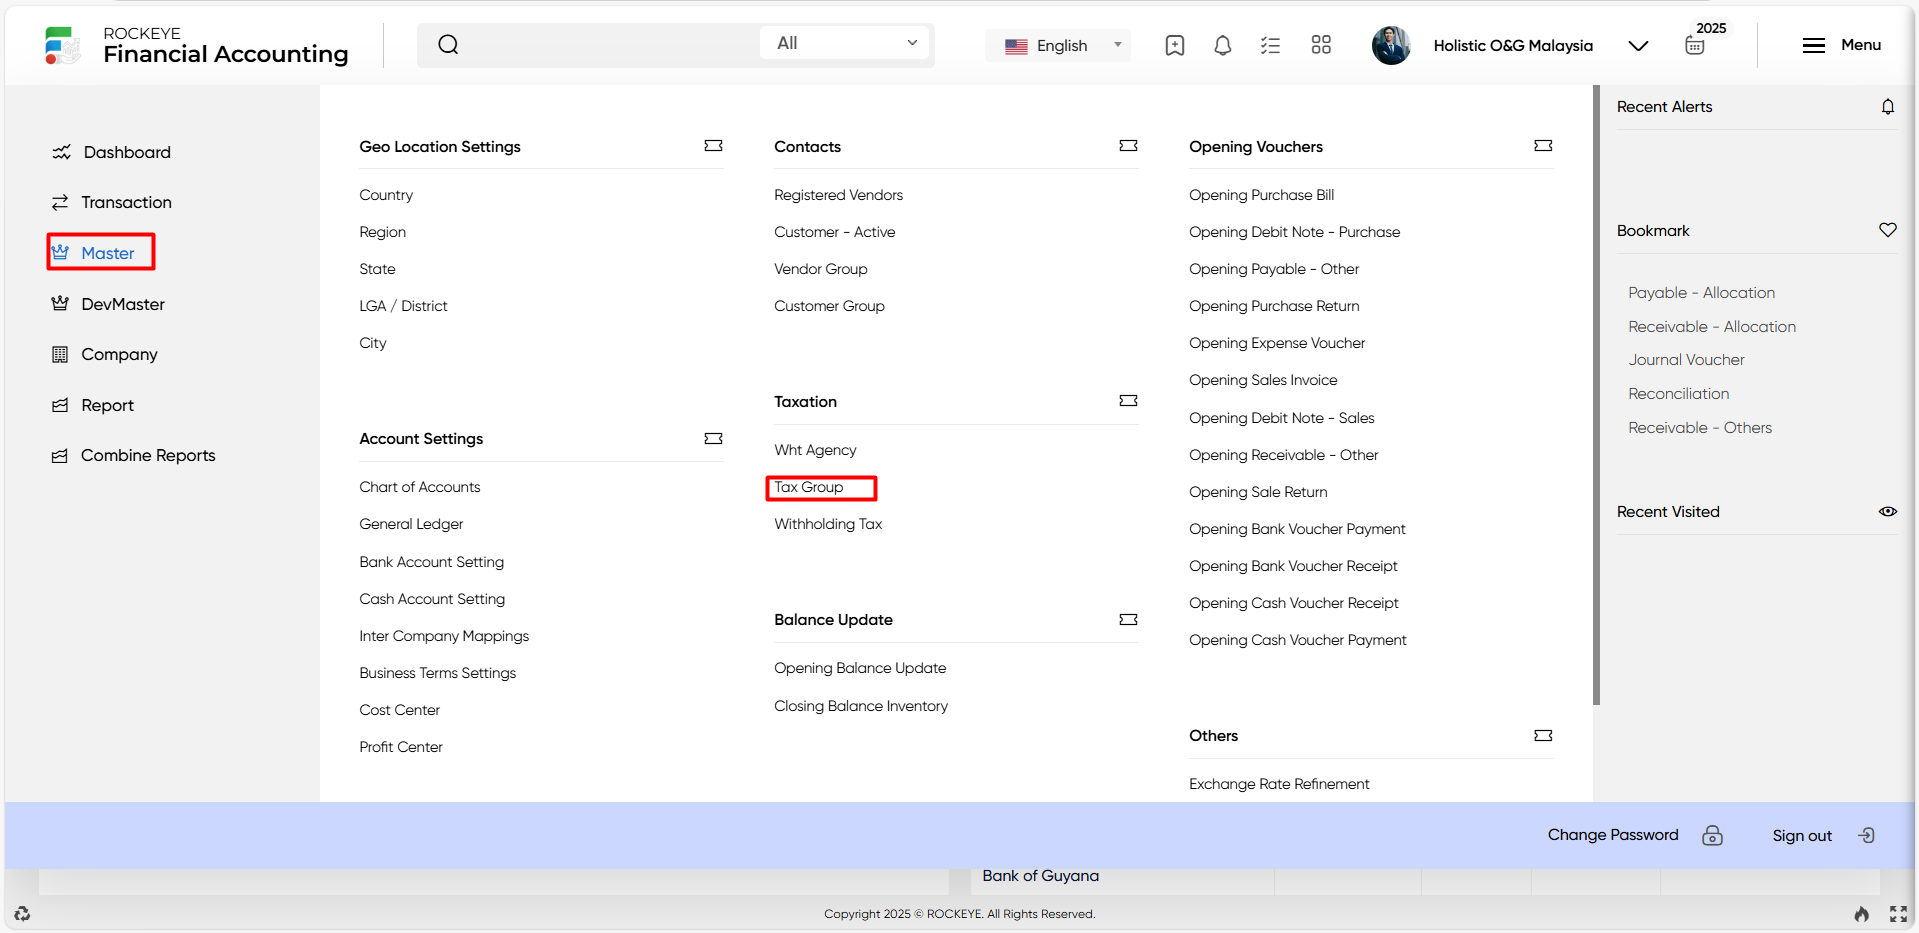Click the Others section bookmark icon
Image resolution: width=1919 pixels, height=933 pixels.
pos(1543,736)
